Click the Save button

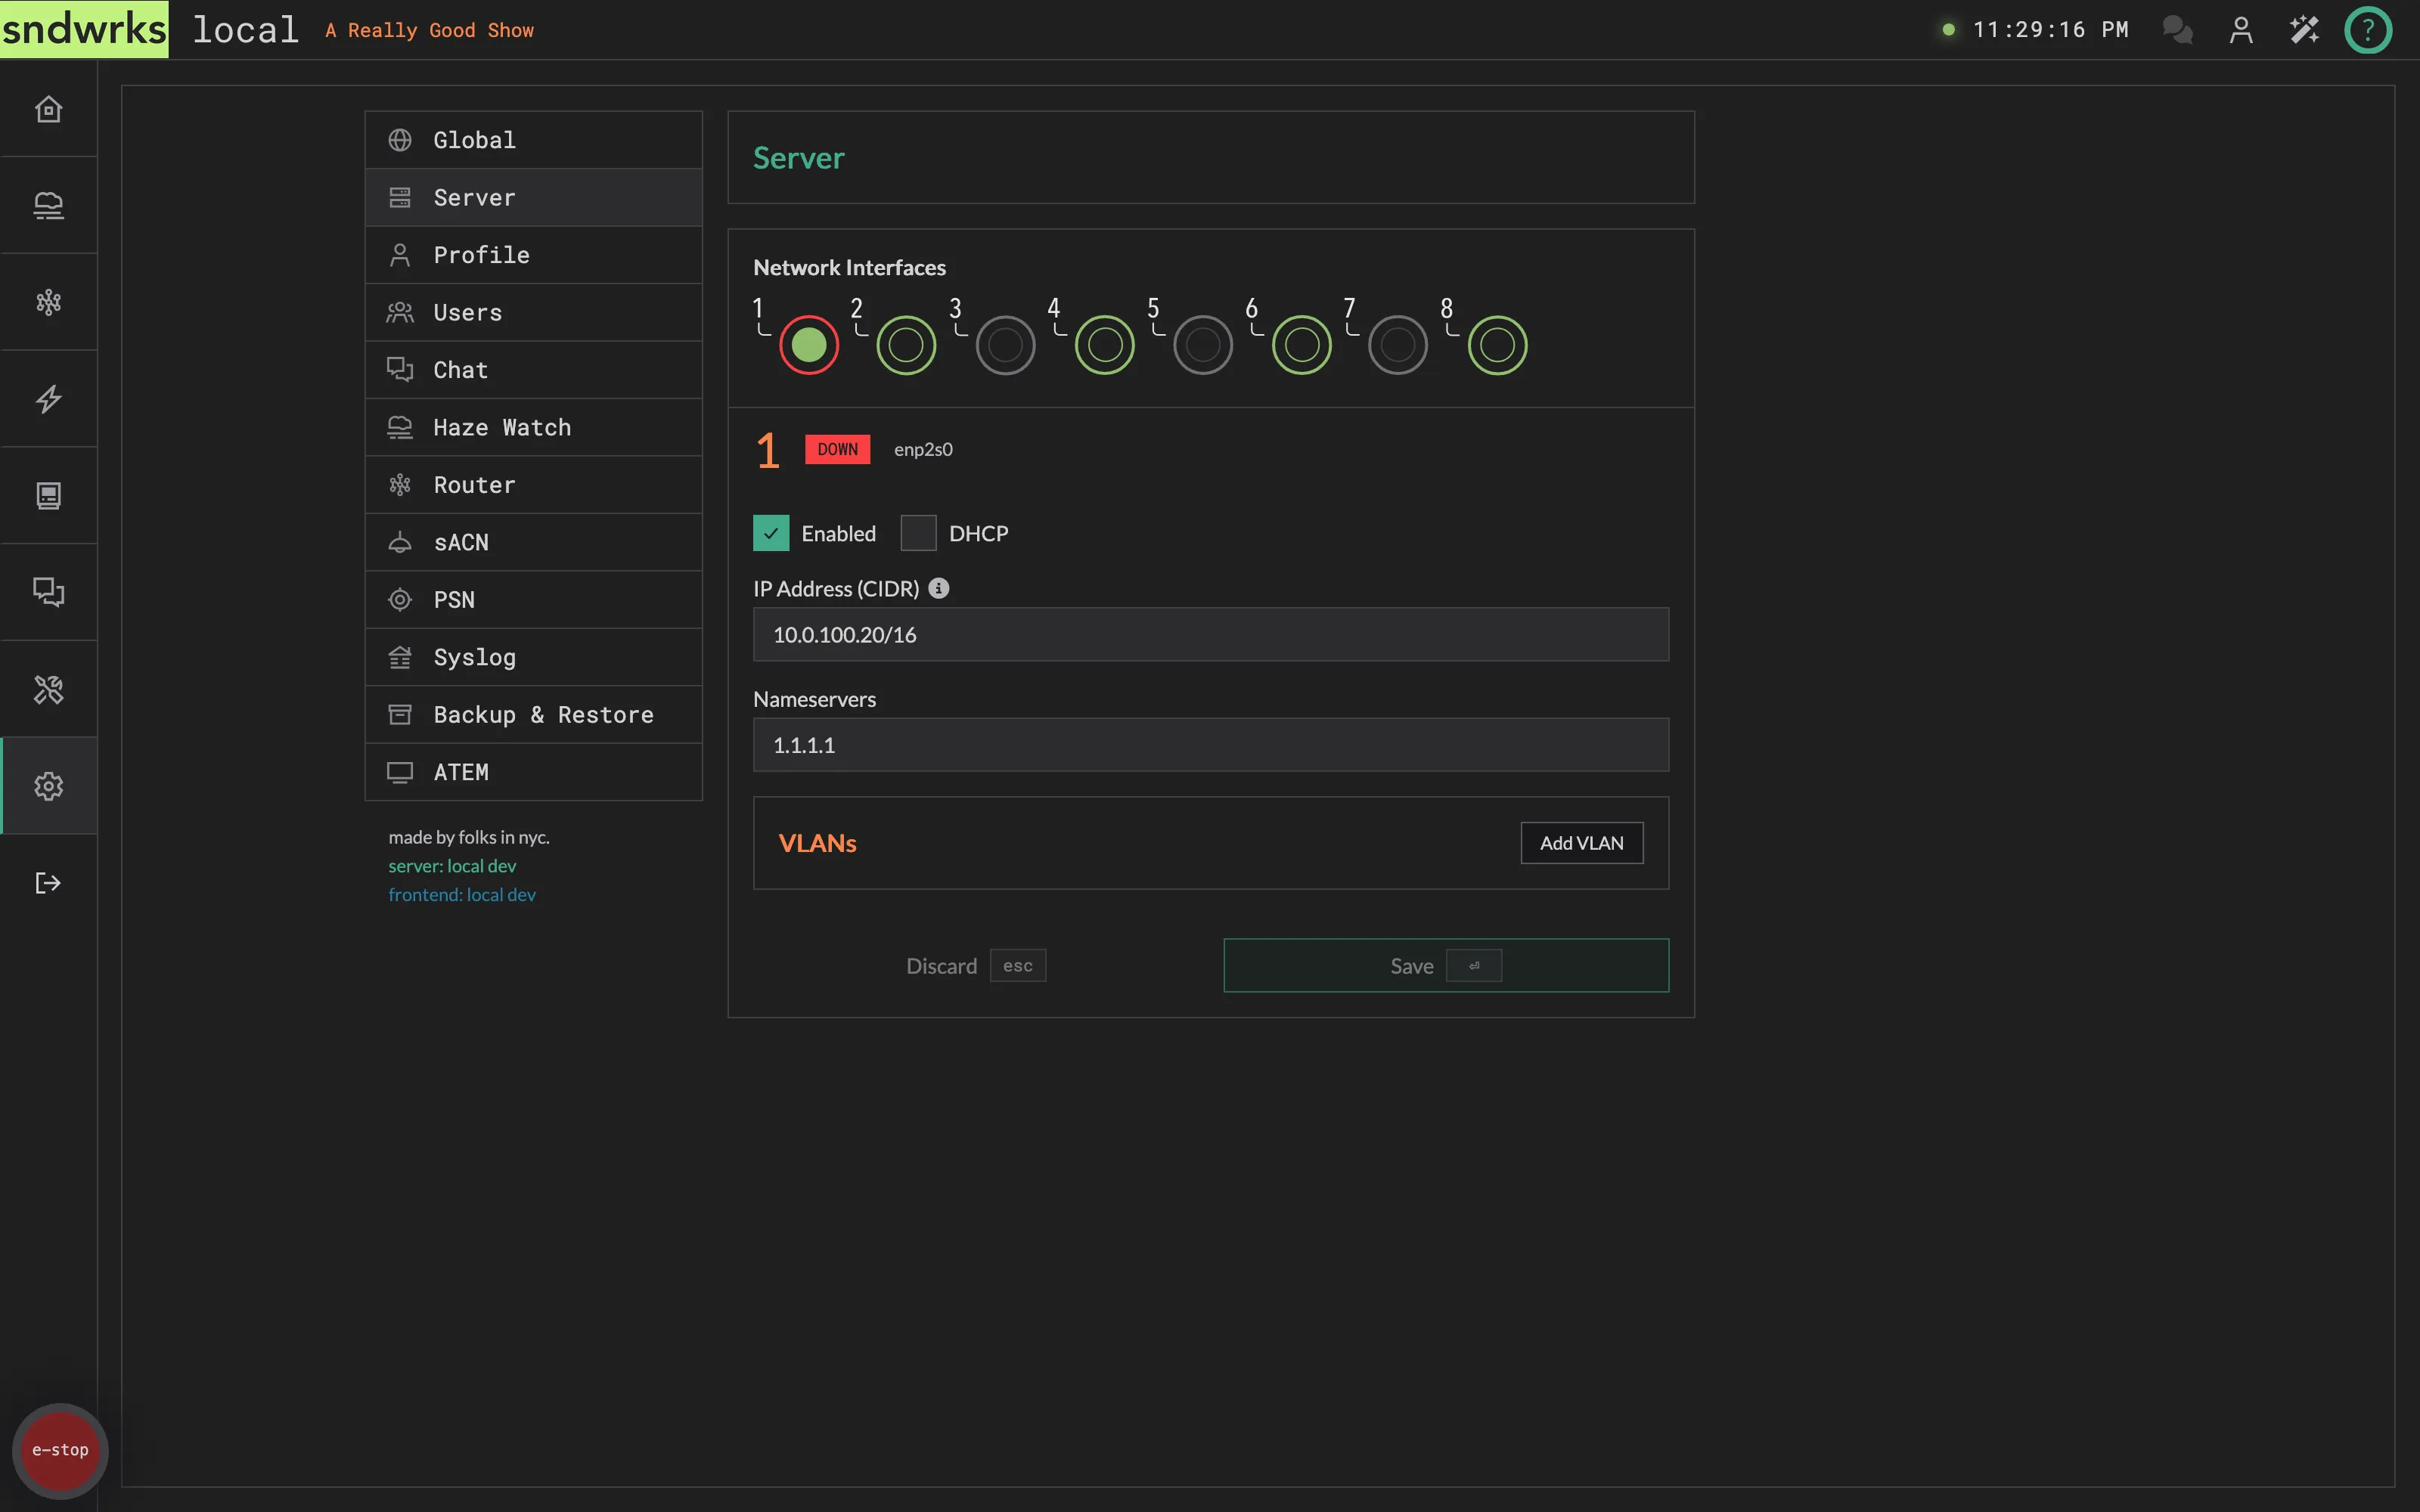pos(1445,965)
